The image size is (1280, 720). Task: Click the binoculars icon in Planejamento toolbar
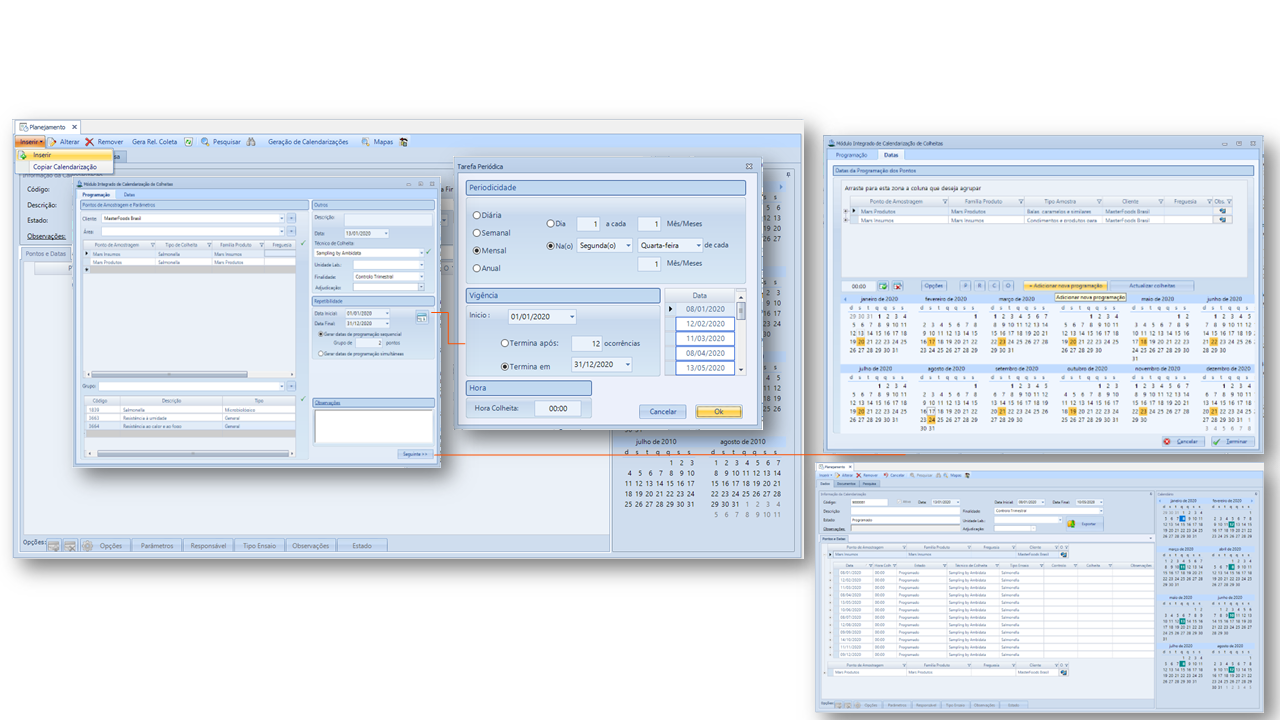click(x=251, y=142)
